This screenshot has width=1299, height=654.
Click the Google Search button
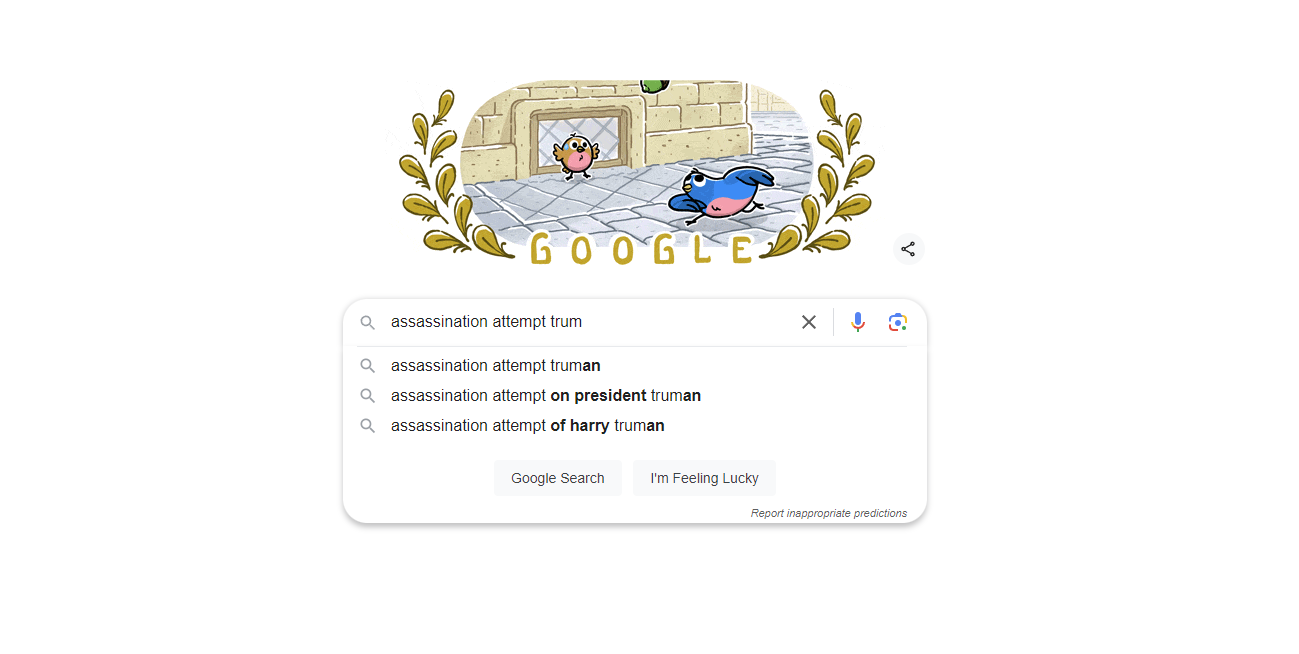tap(558, 478)
